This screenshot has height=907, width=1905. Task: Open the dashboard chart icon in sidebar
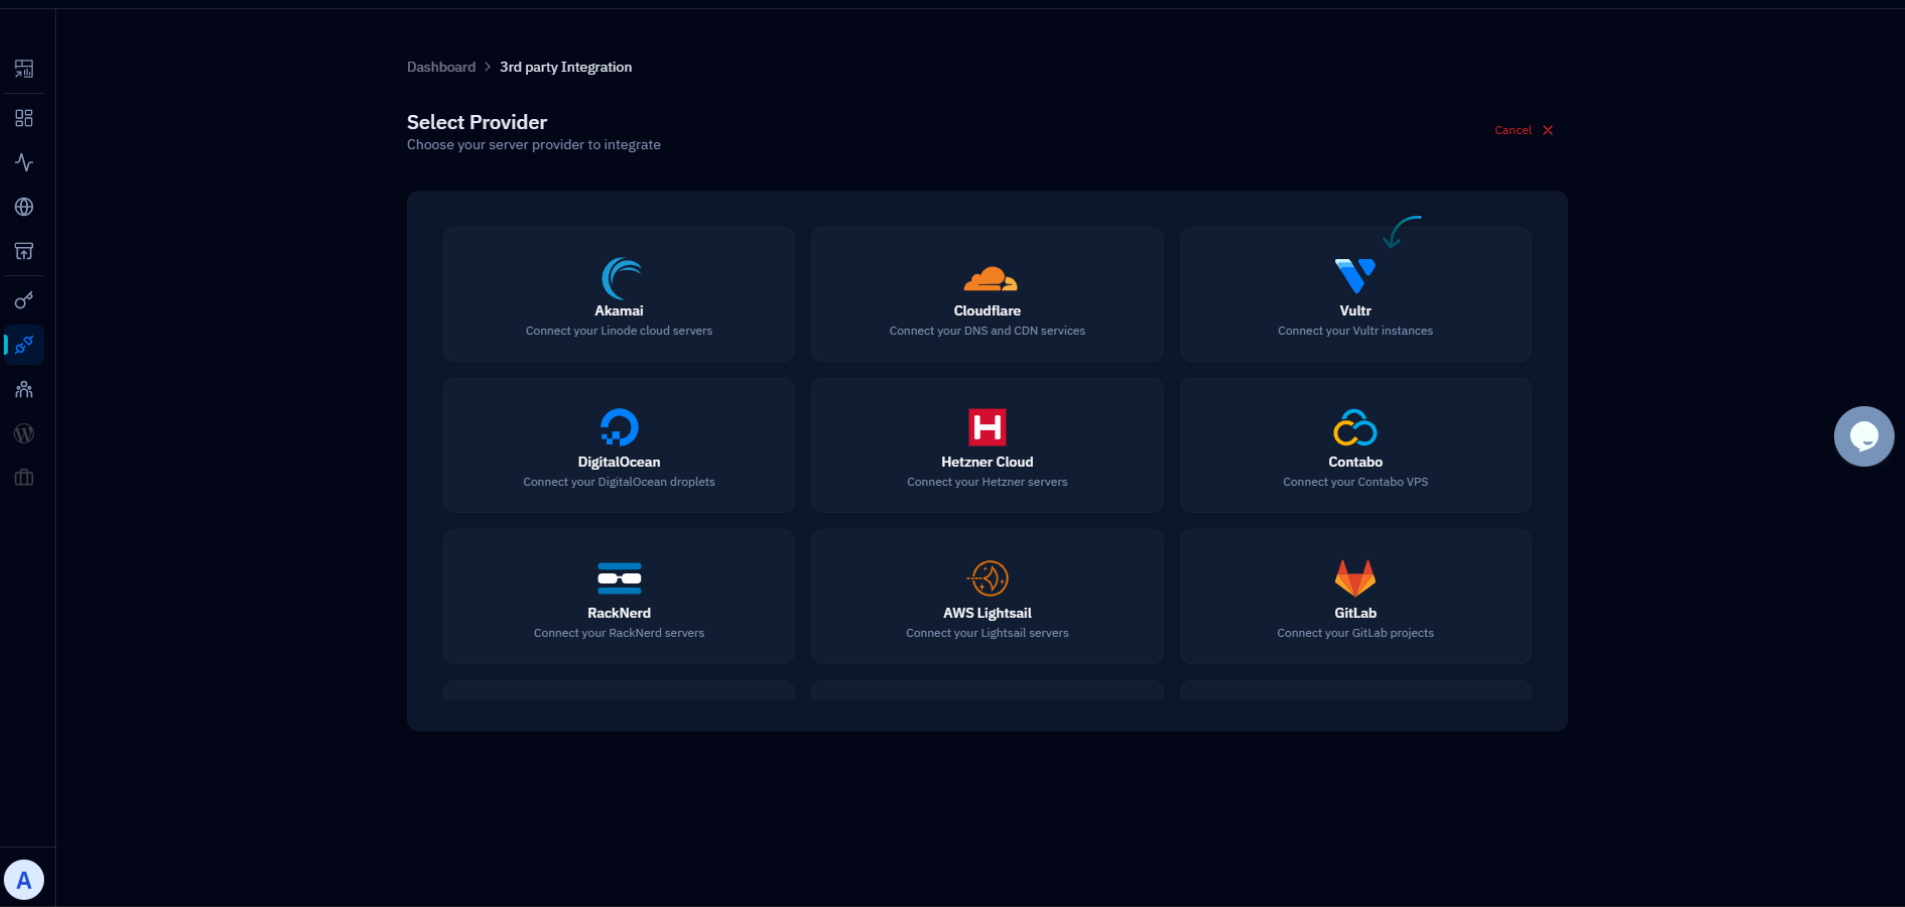[24, 69]
